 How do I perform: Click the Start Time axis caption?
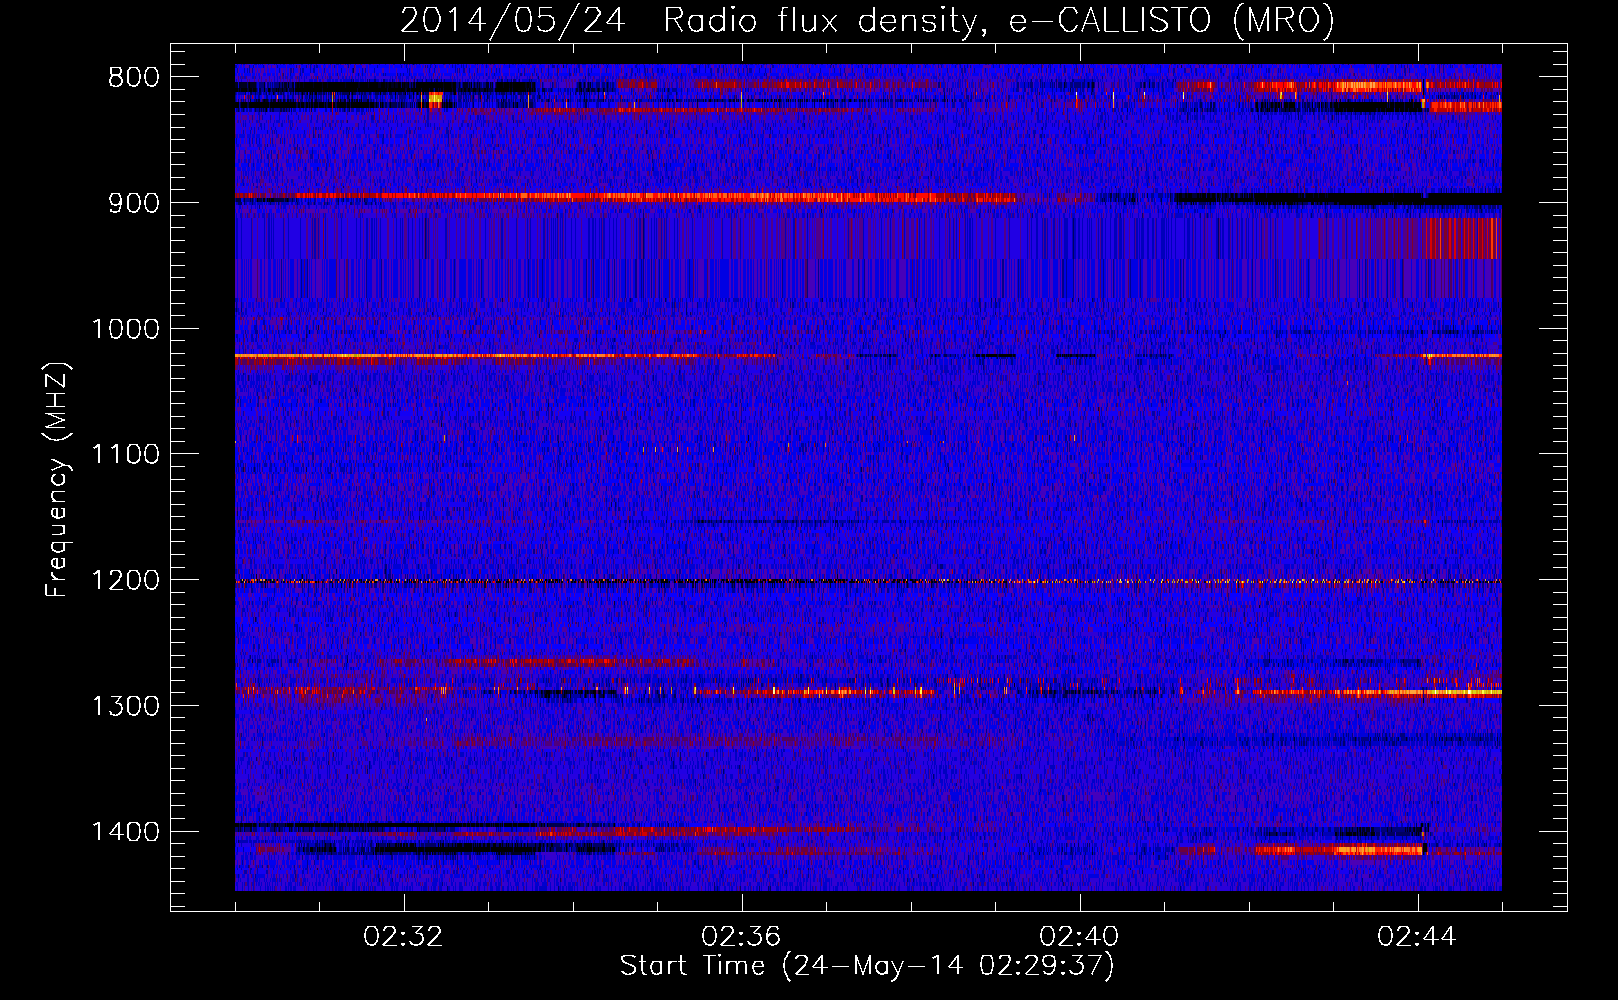coord(867,966)
